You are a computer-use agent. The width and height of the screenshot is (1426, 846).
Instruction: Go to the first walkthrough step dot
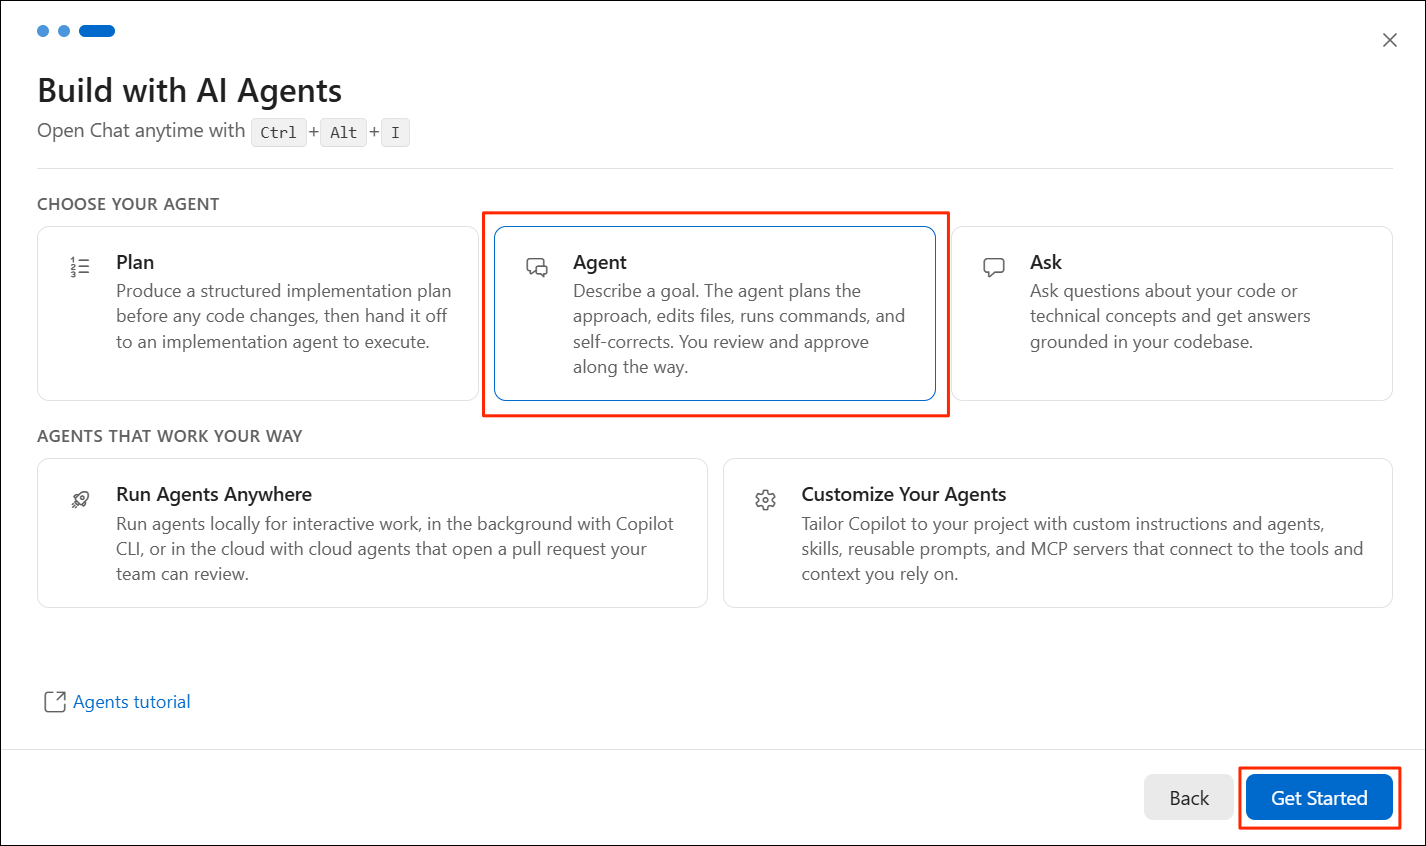tap(43, 31)
